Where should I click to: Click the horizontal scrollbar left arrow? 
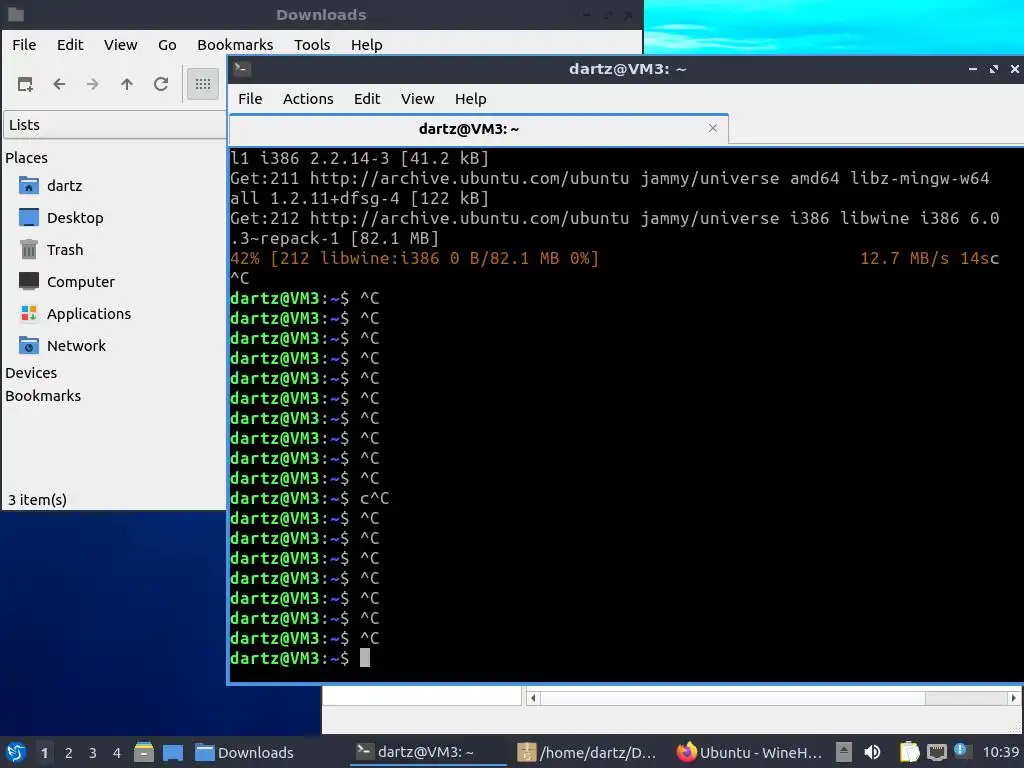click(533, 698)
